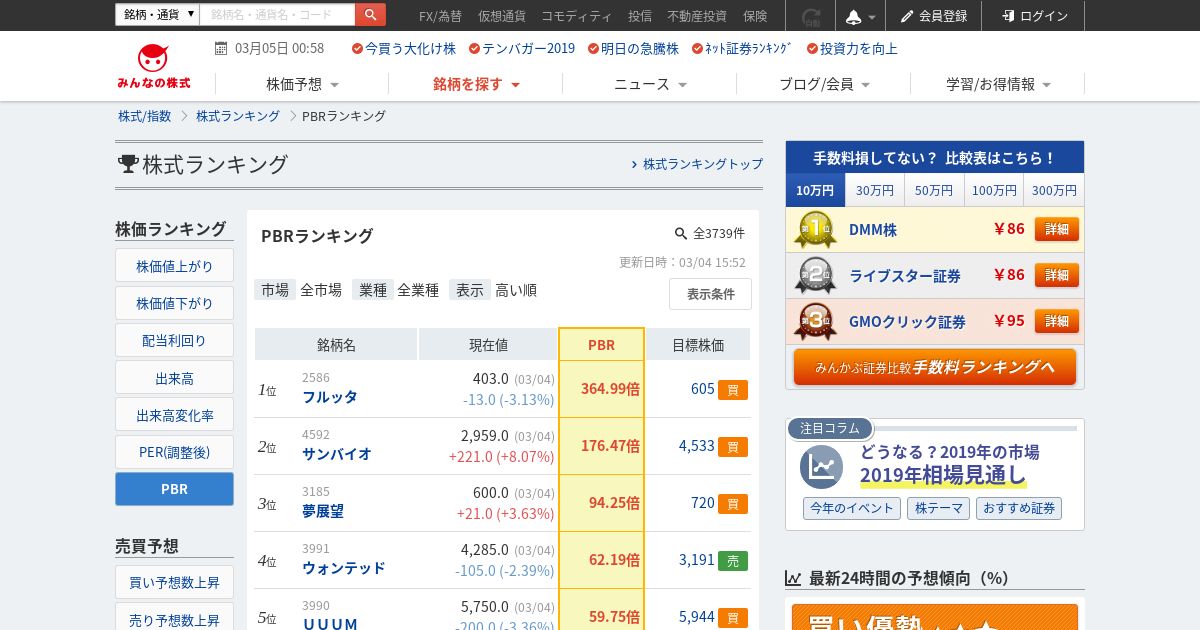Open the 出来高 ranking

(174, 378)
